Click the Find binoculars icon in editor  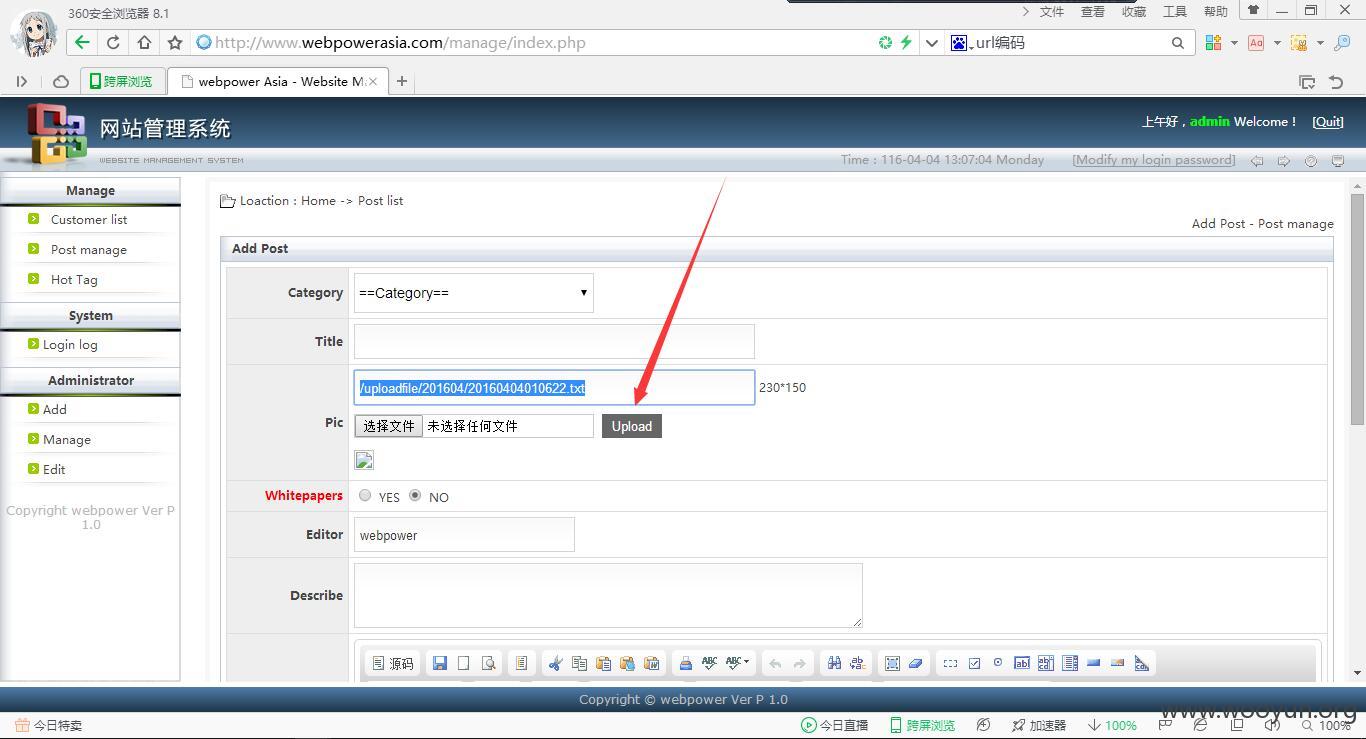(834, 663)
